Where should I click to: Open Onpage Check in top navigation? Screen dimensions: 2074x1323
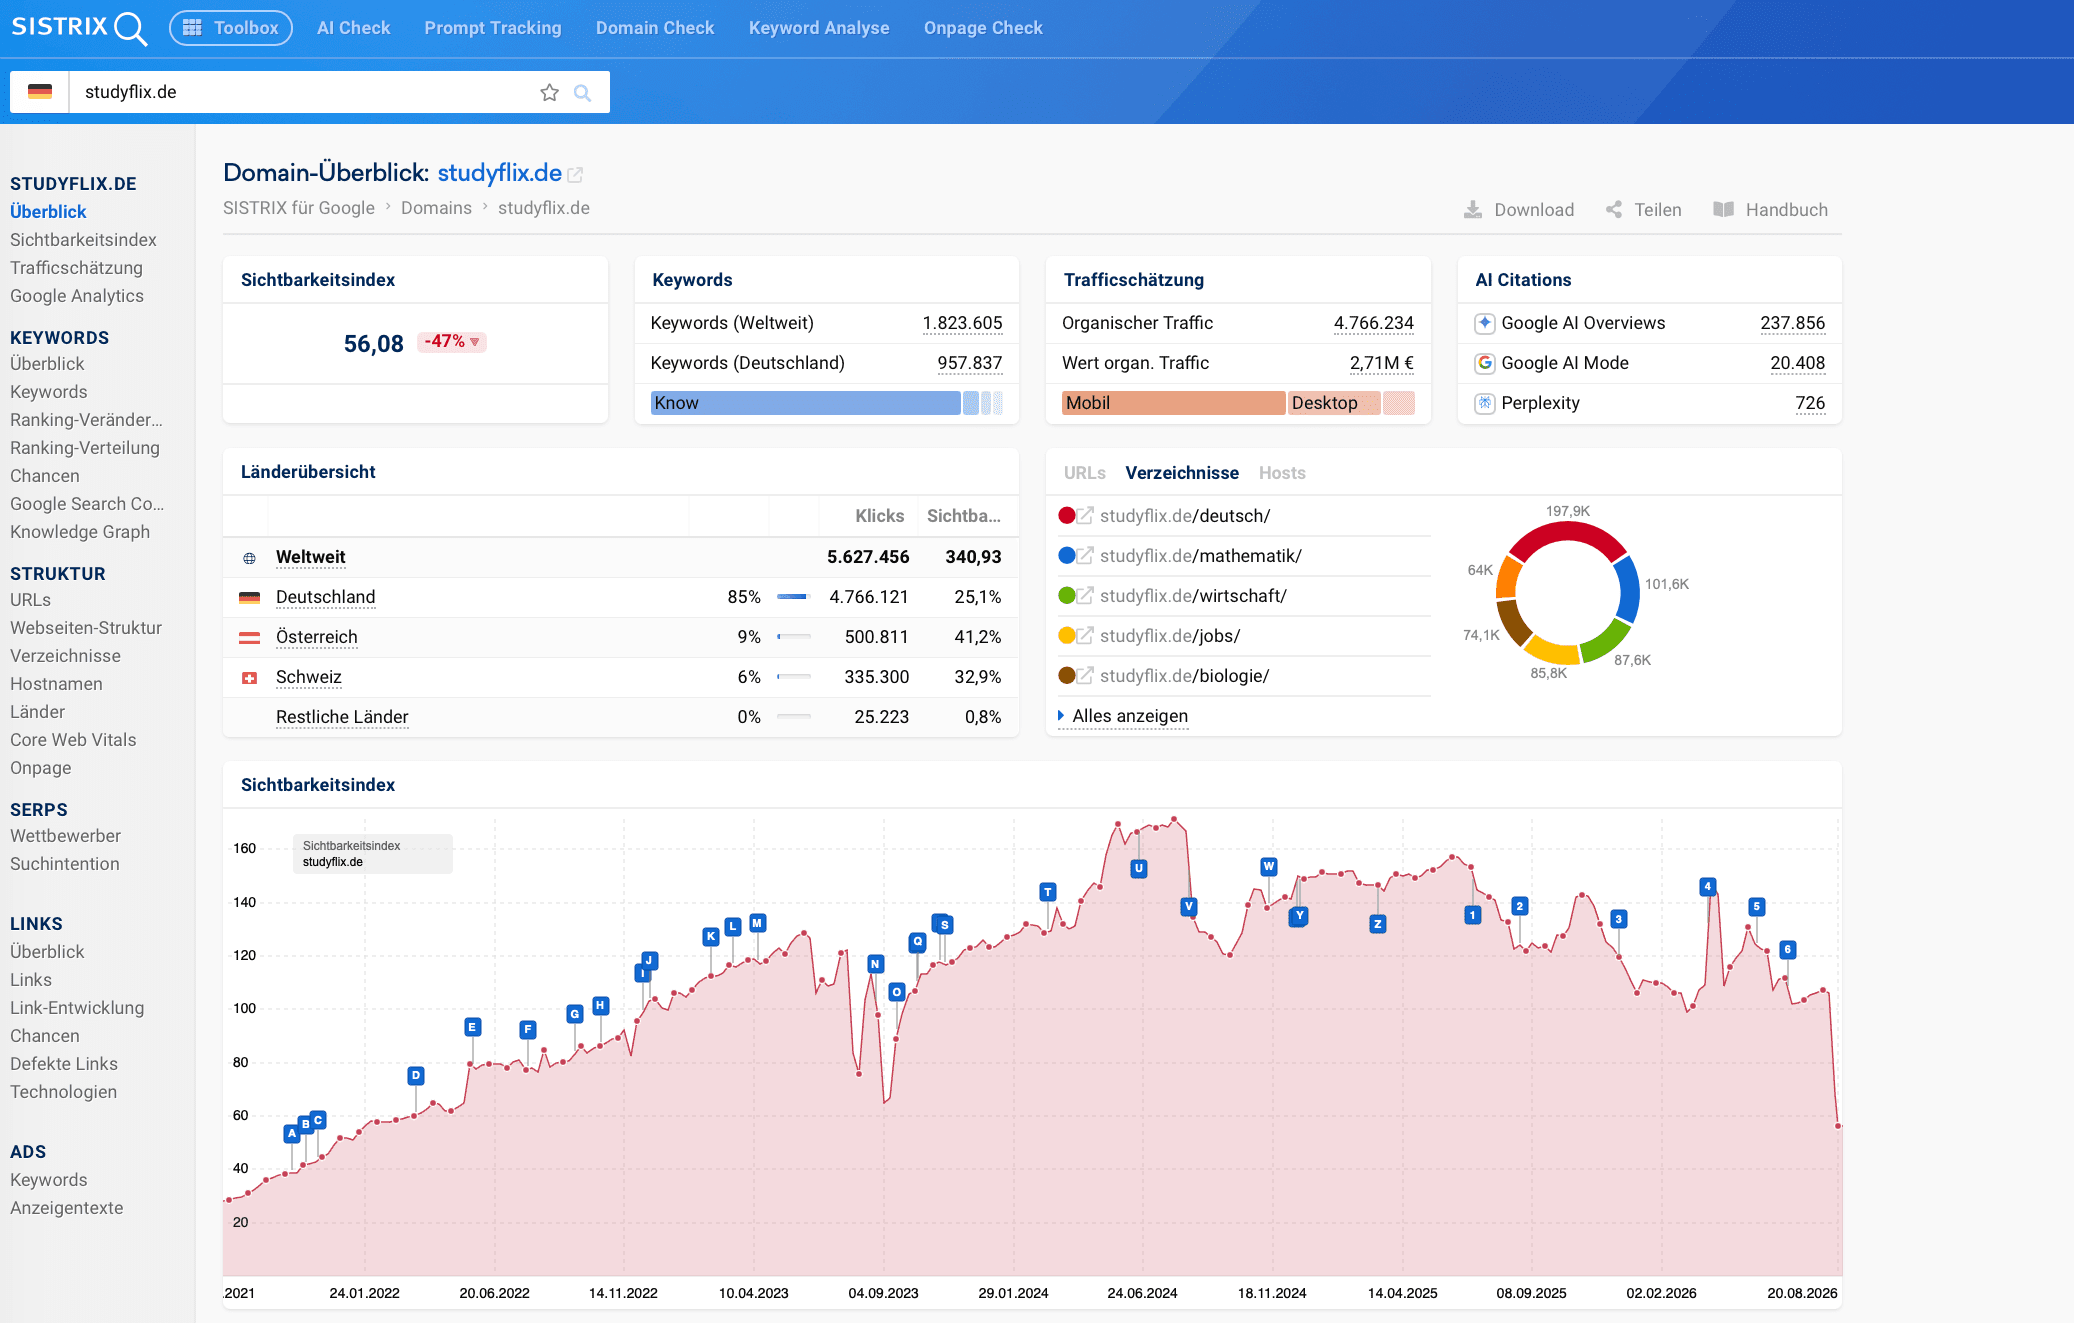pos(983,28)
